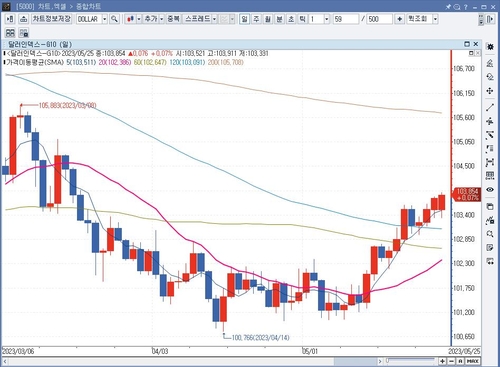The width and height of the screenshot is (500, 367).
Task: Click the current price tag 103,854
Action: tap(467, 194)
